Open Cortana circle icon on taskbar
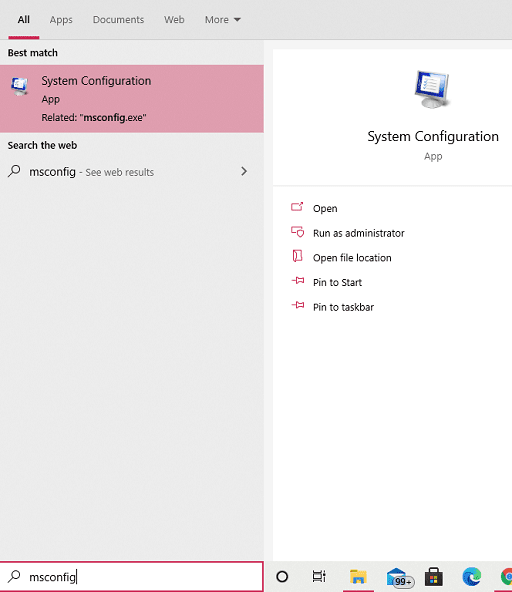 (x=282, y=577)
